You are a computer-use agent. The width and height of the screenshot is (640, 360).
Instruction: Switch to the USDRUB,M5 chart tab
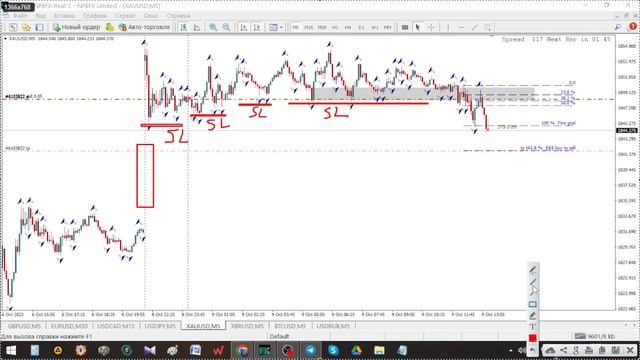(x=333, y=326)
